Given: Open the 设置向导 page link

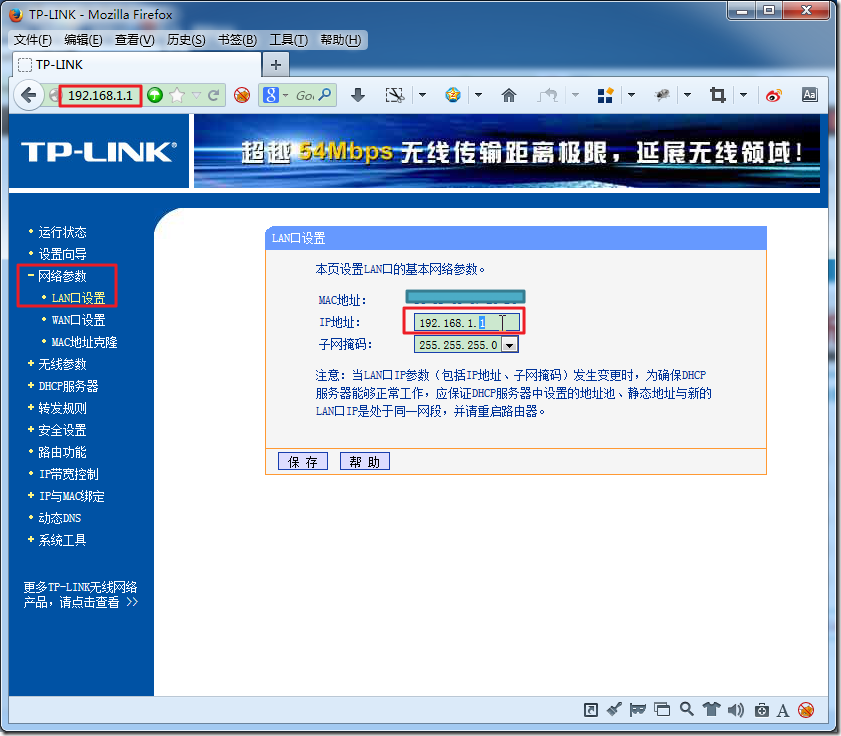Looking at the screenshot, I should point(62,254).
